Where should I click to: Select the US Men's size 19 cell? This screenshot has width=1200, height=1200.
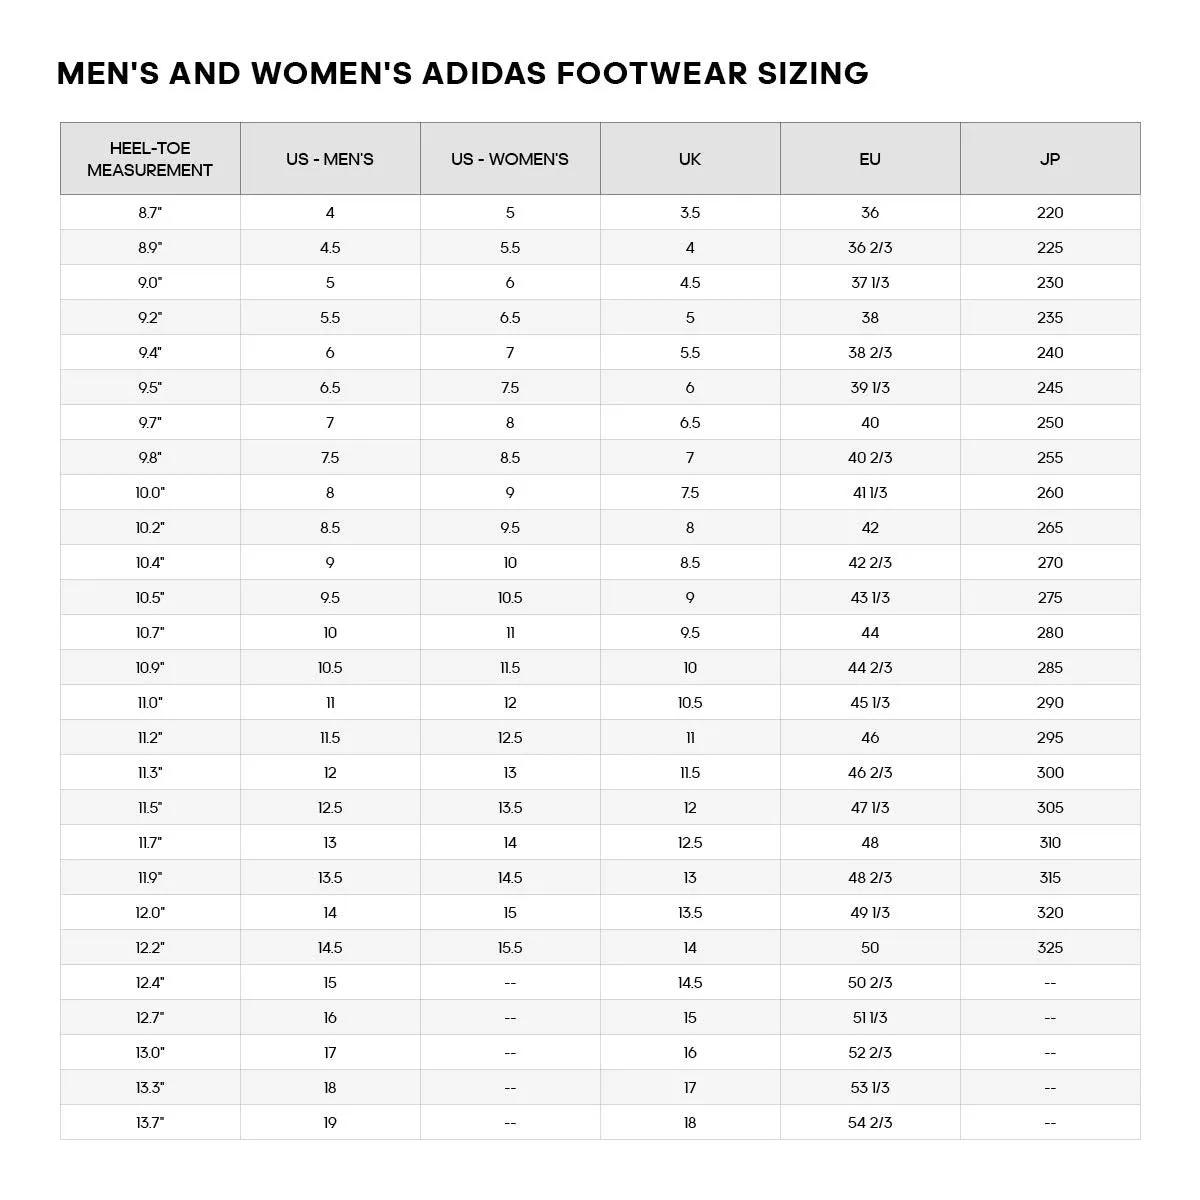pyautogui.click(x=330, y=1123)
